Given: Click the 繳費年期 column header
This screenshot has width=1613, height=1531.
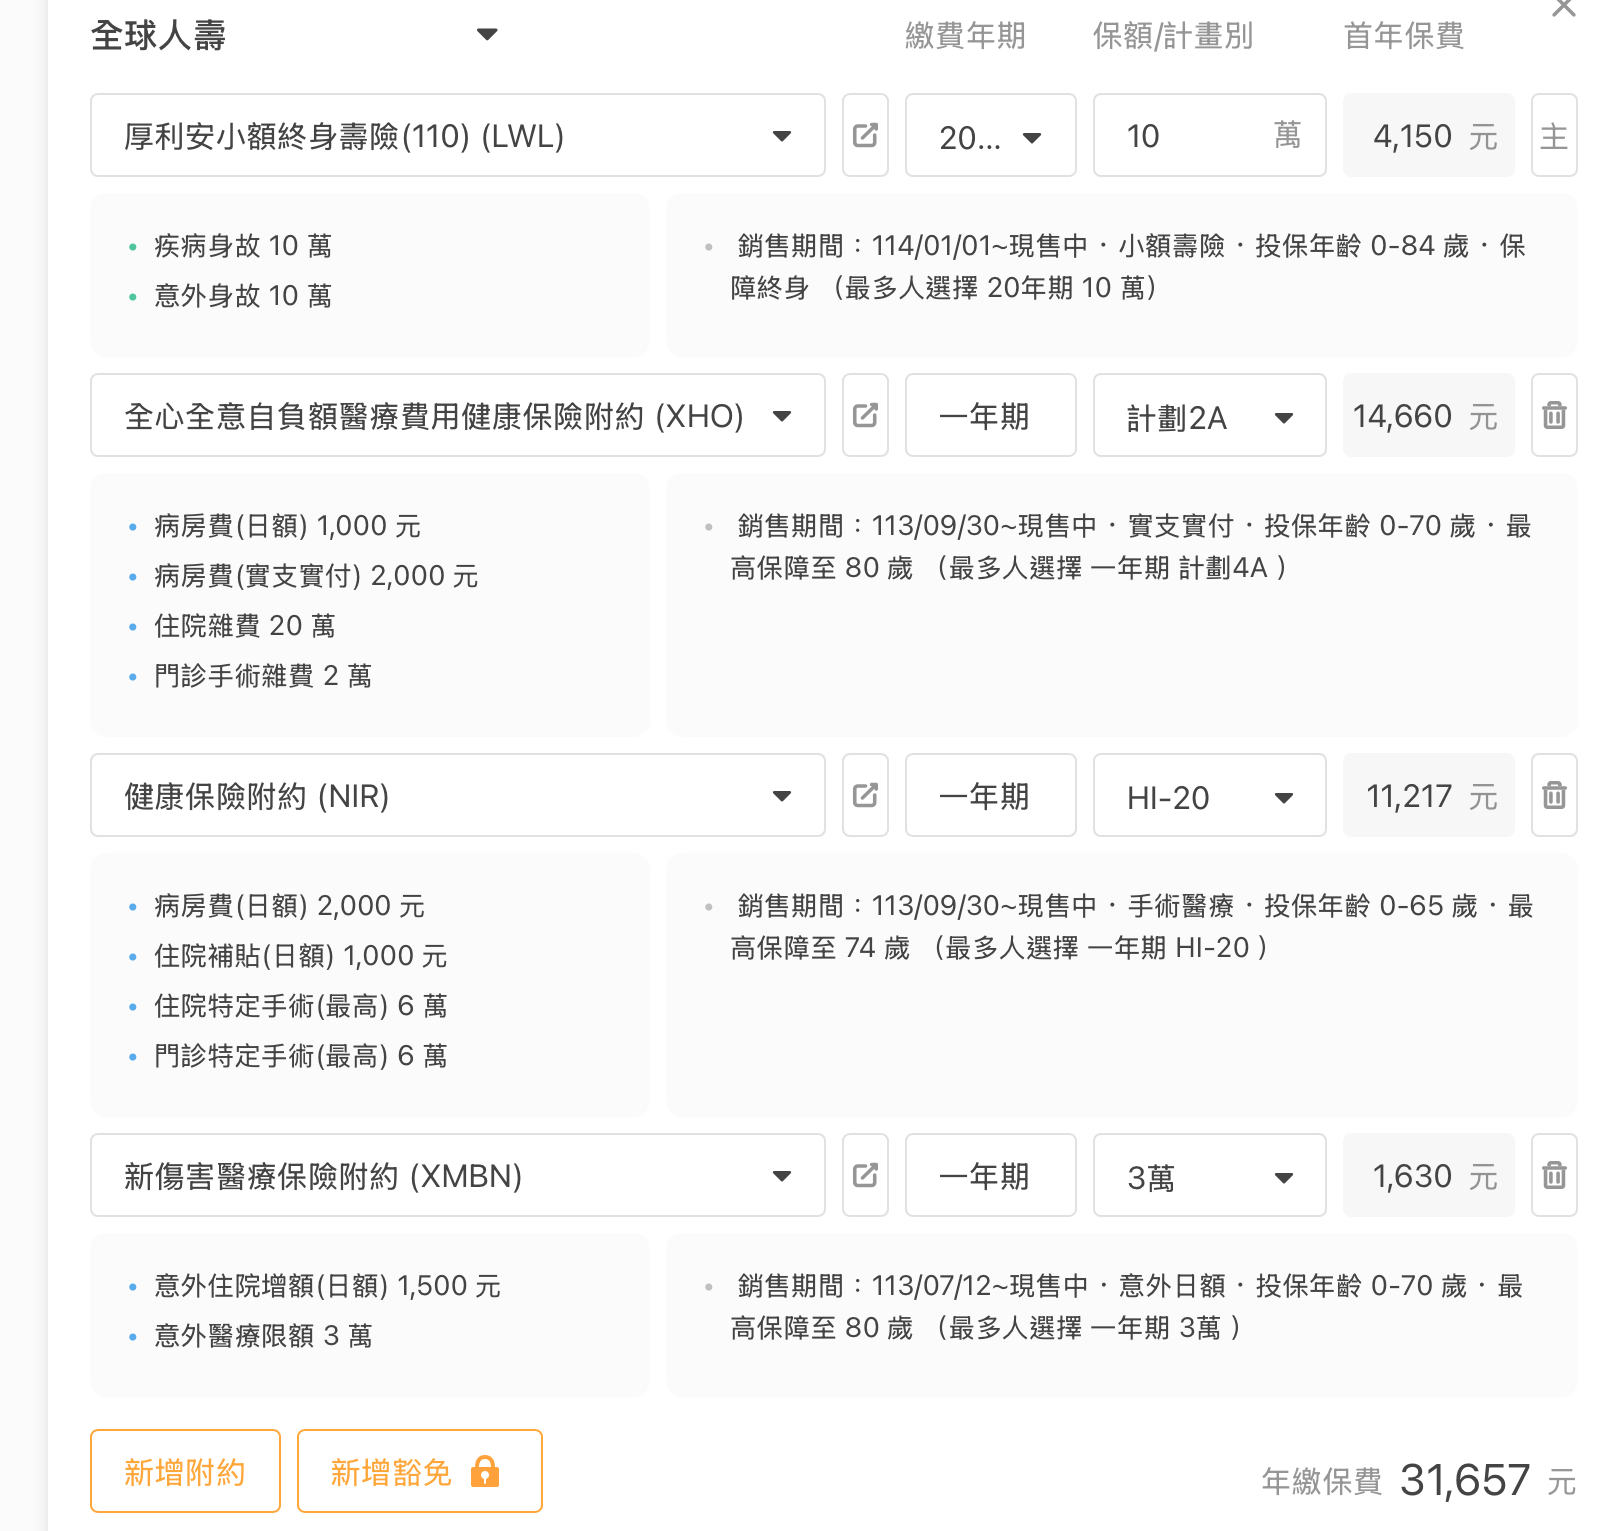Looking at the screenshot, I should 965,36.
